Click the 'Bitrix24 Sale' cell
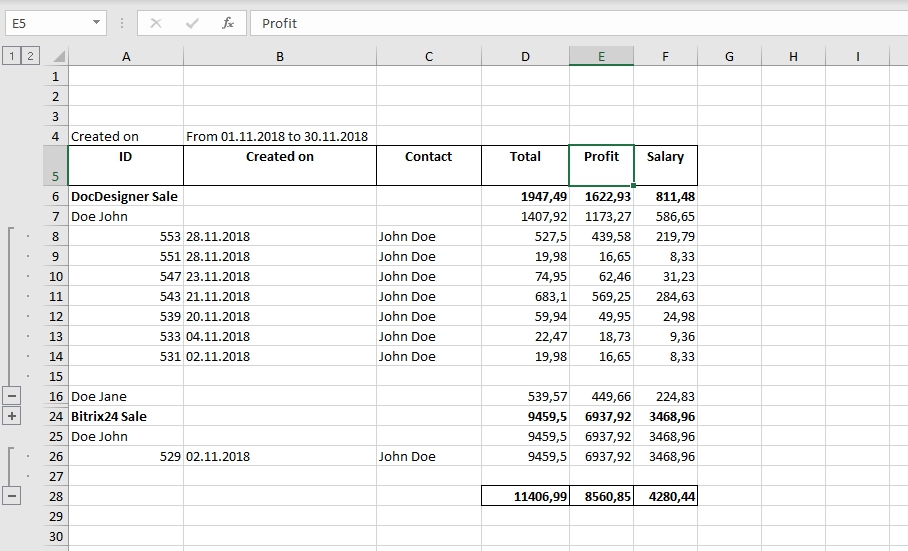The width and height of the screenshot is (908, 551). pyautogui.click(x=126, y=416)
